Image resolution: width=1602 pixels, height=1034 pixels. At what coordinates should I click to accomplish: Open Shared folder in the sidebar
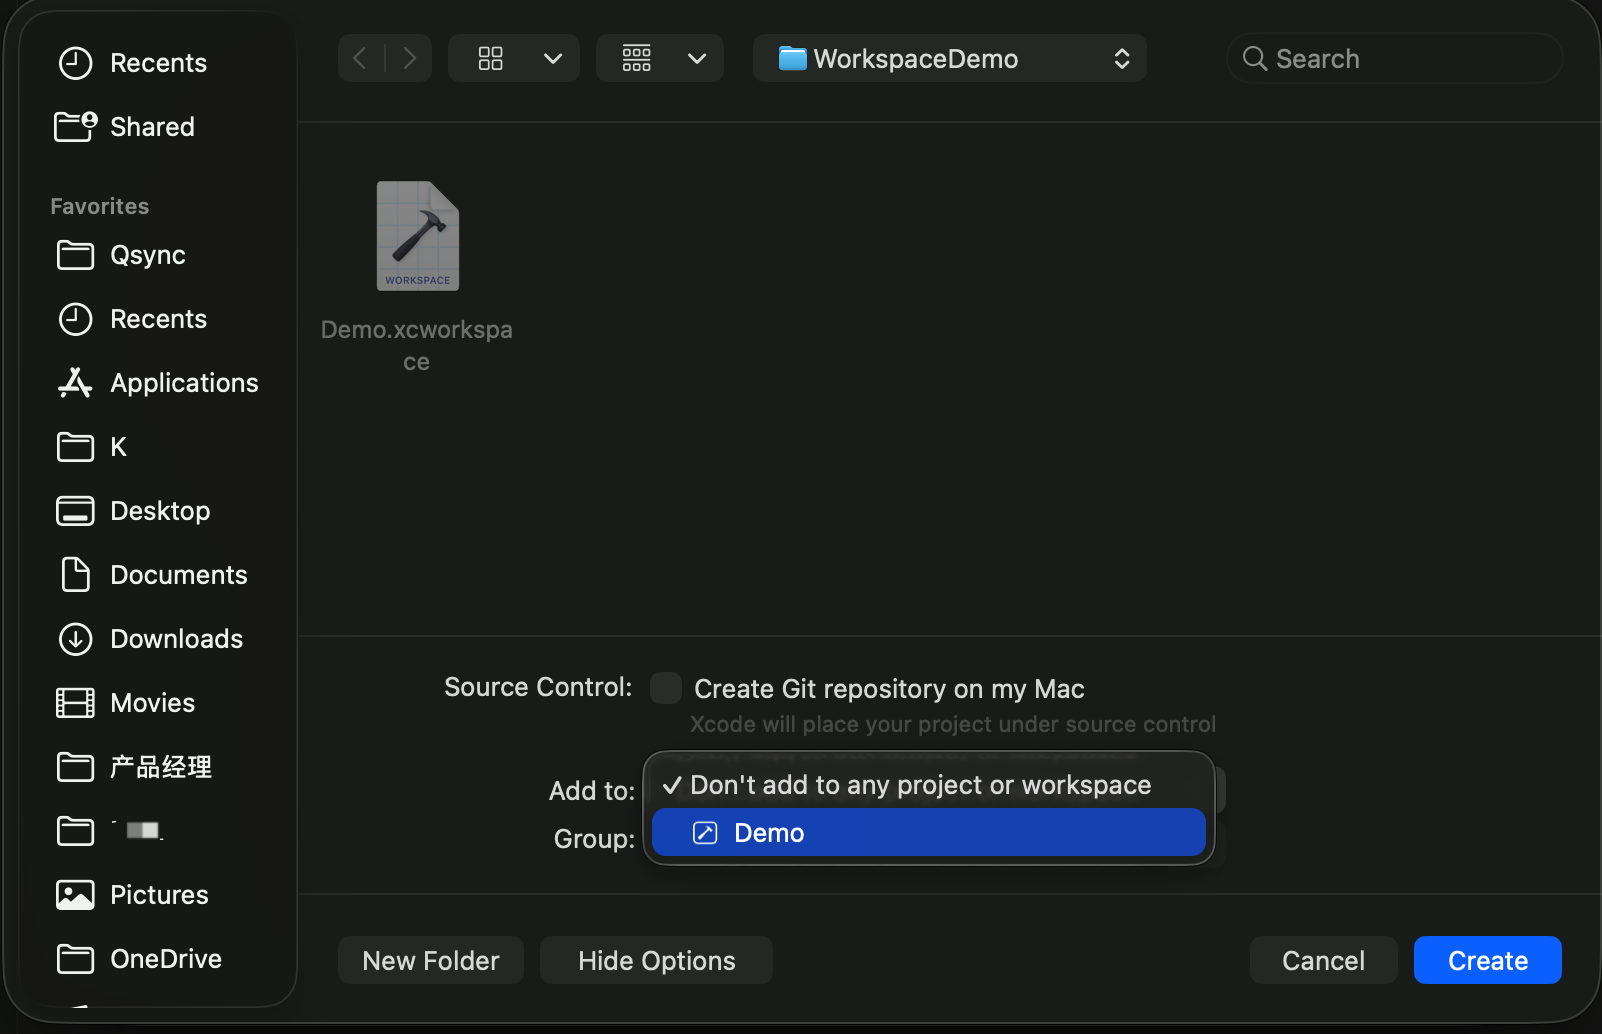151,127
